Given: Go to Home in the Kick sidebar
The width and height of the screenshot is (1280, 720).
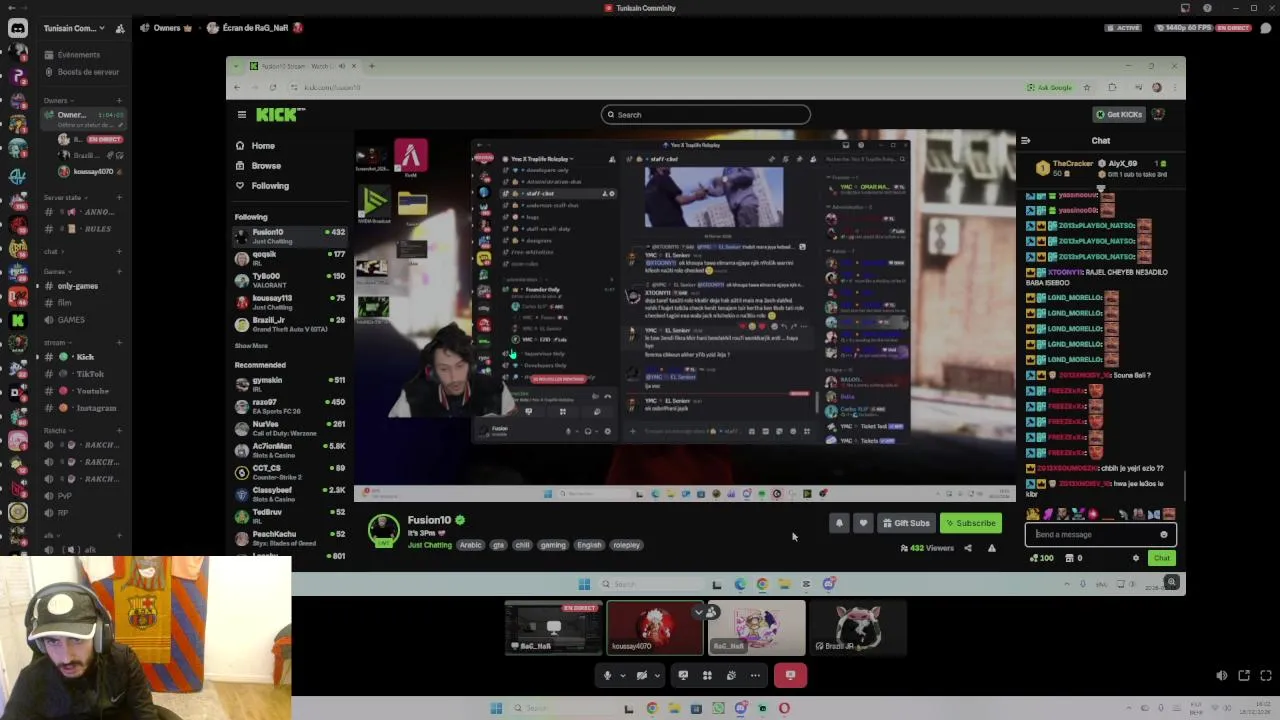Looking at the screenshot, I should coord(263,146).
